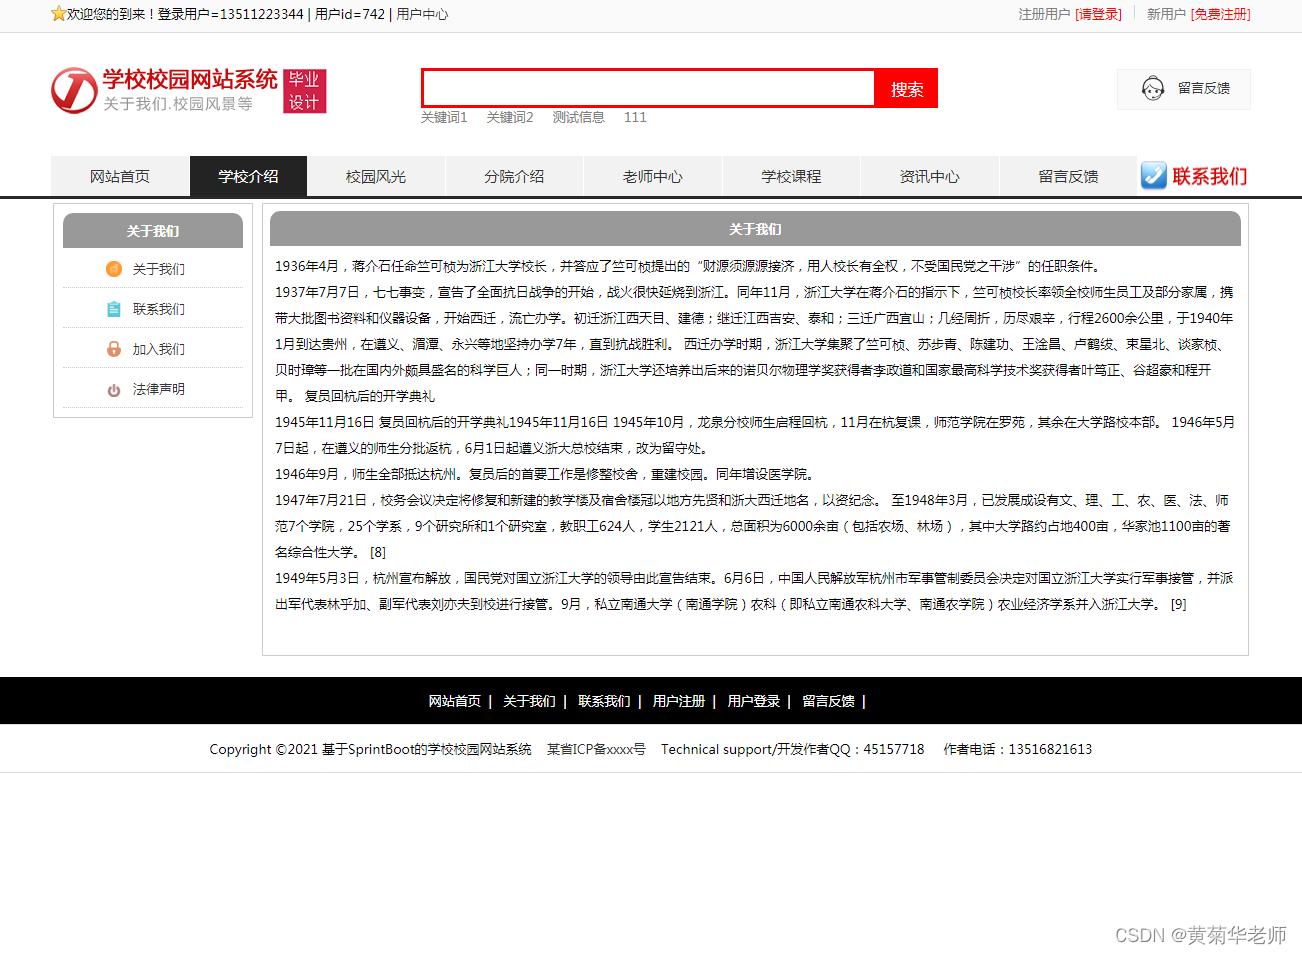Screen dimensions: 1302x955
Task: Click footer link 关于我们
Action: coord(529,701)
